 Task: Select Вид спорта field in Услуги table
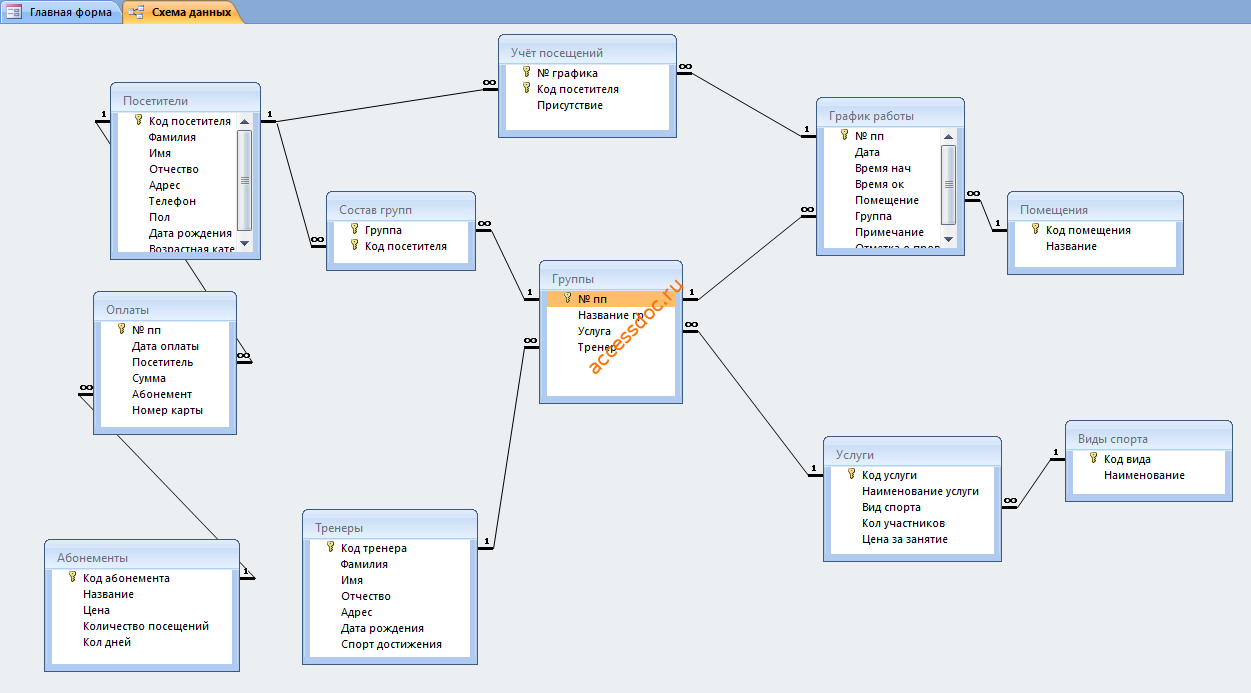point(891,507)
